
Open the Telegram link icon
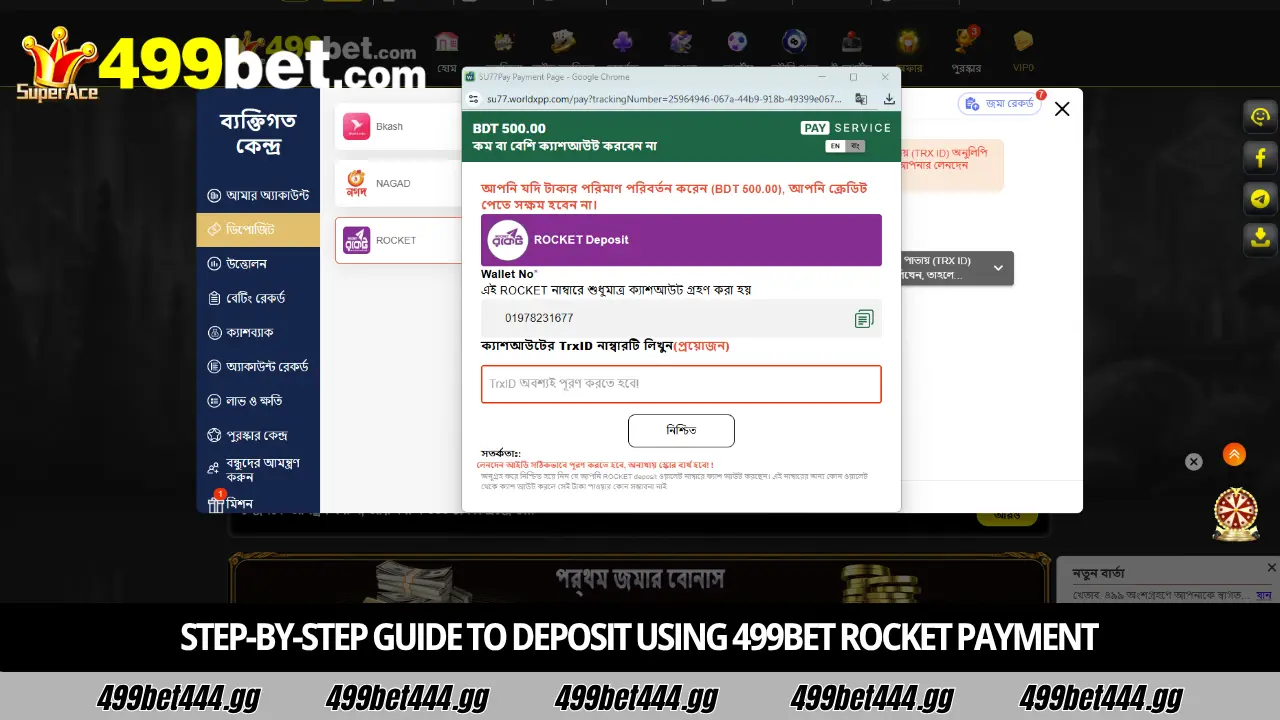coord(1260,198)
